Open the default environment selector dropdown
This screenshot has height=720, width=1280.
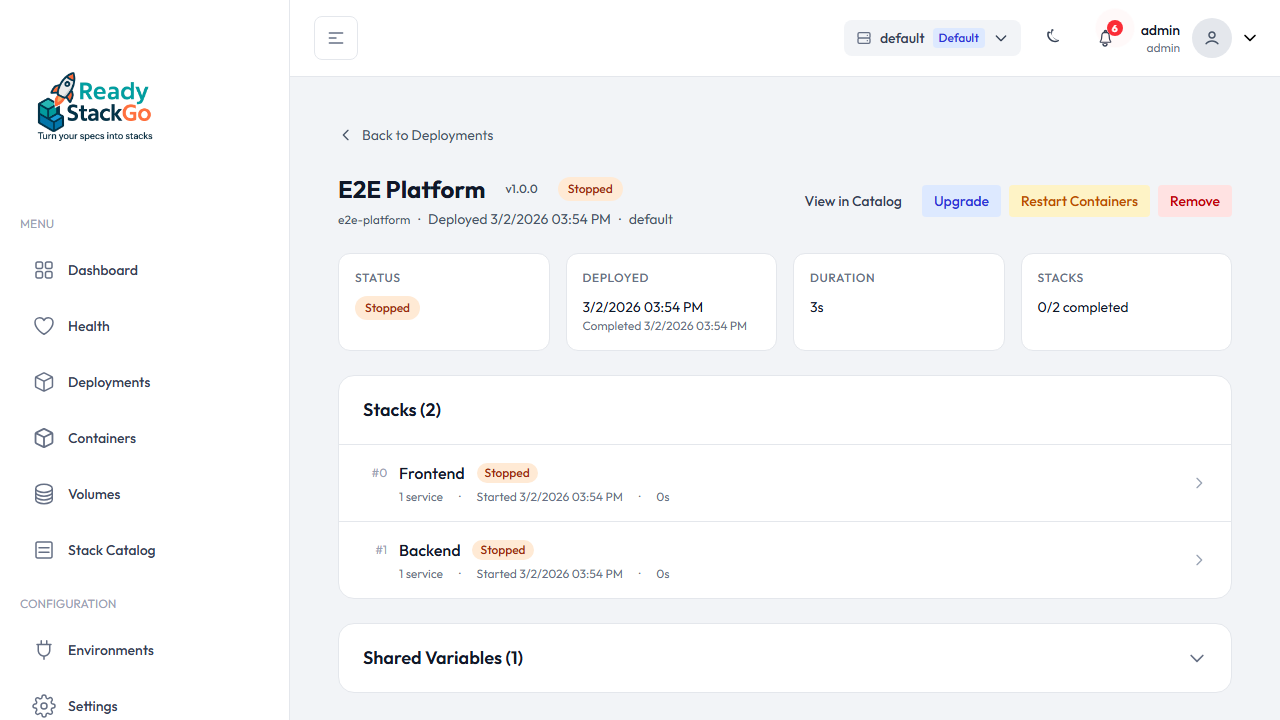pos(931,37)
